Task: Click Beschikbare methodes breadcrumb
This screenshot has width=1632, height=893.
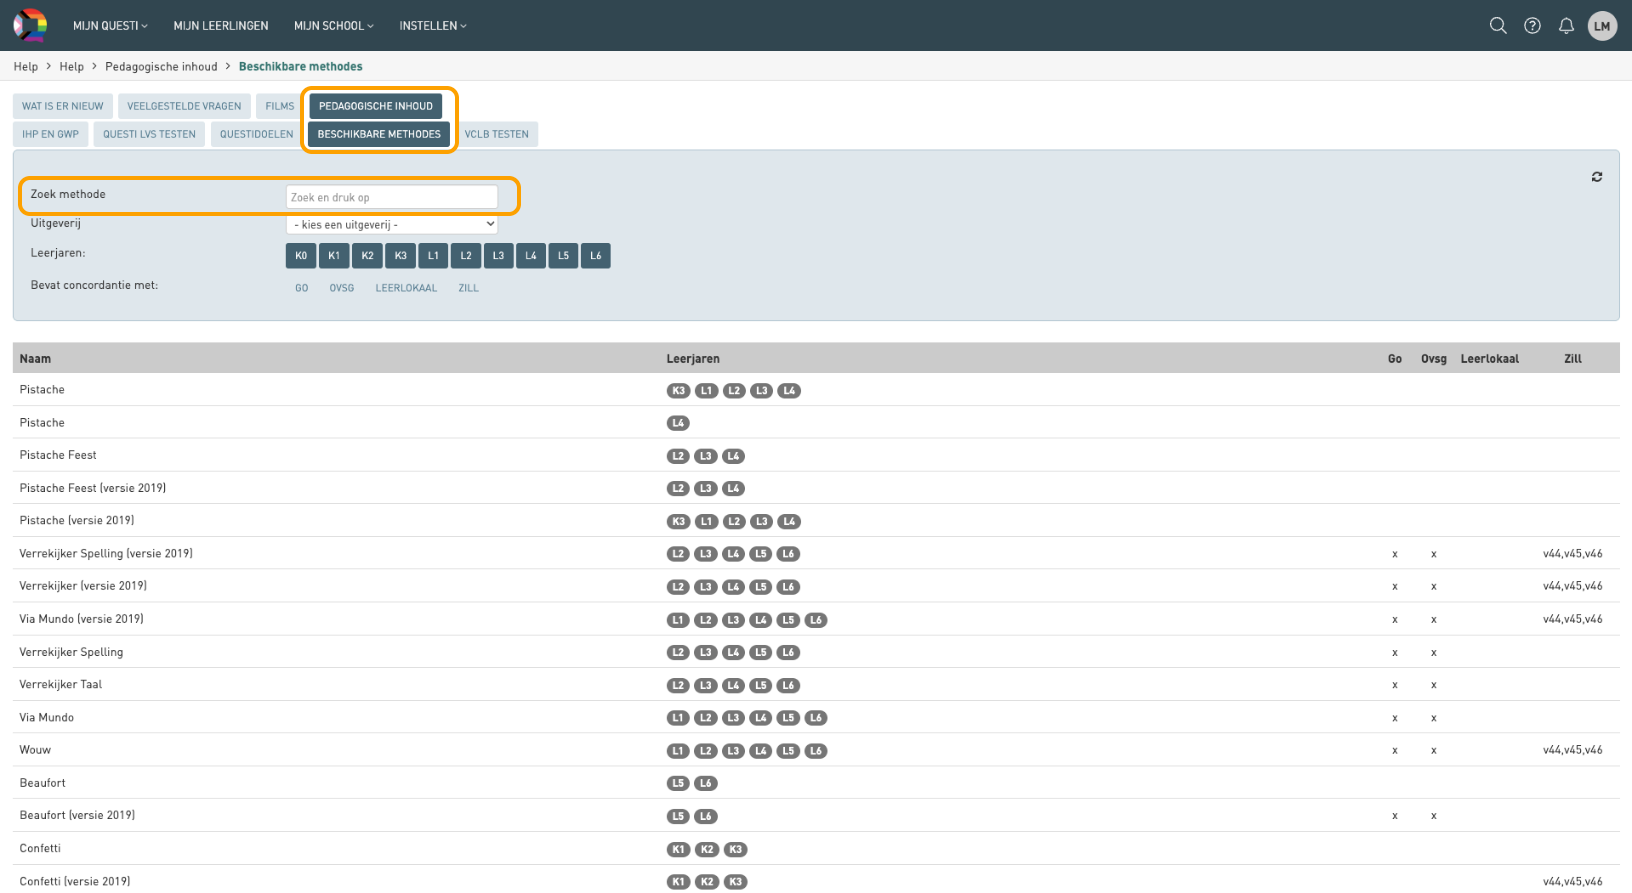Action: point(301,67)
